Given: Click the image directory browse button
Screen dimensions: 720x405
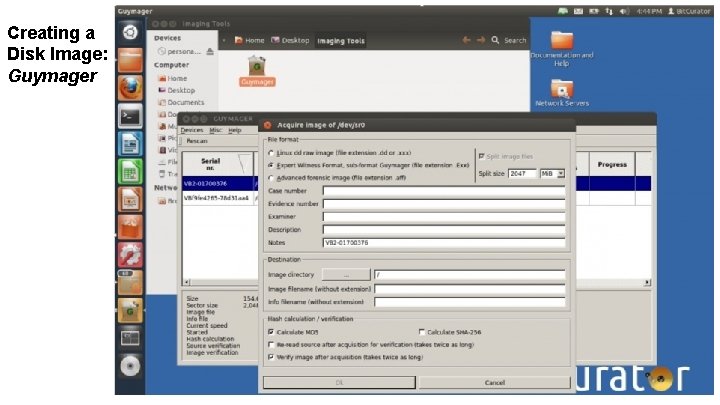Looking at the screenshot, I should point(346,275).
